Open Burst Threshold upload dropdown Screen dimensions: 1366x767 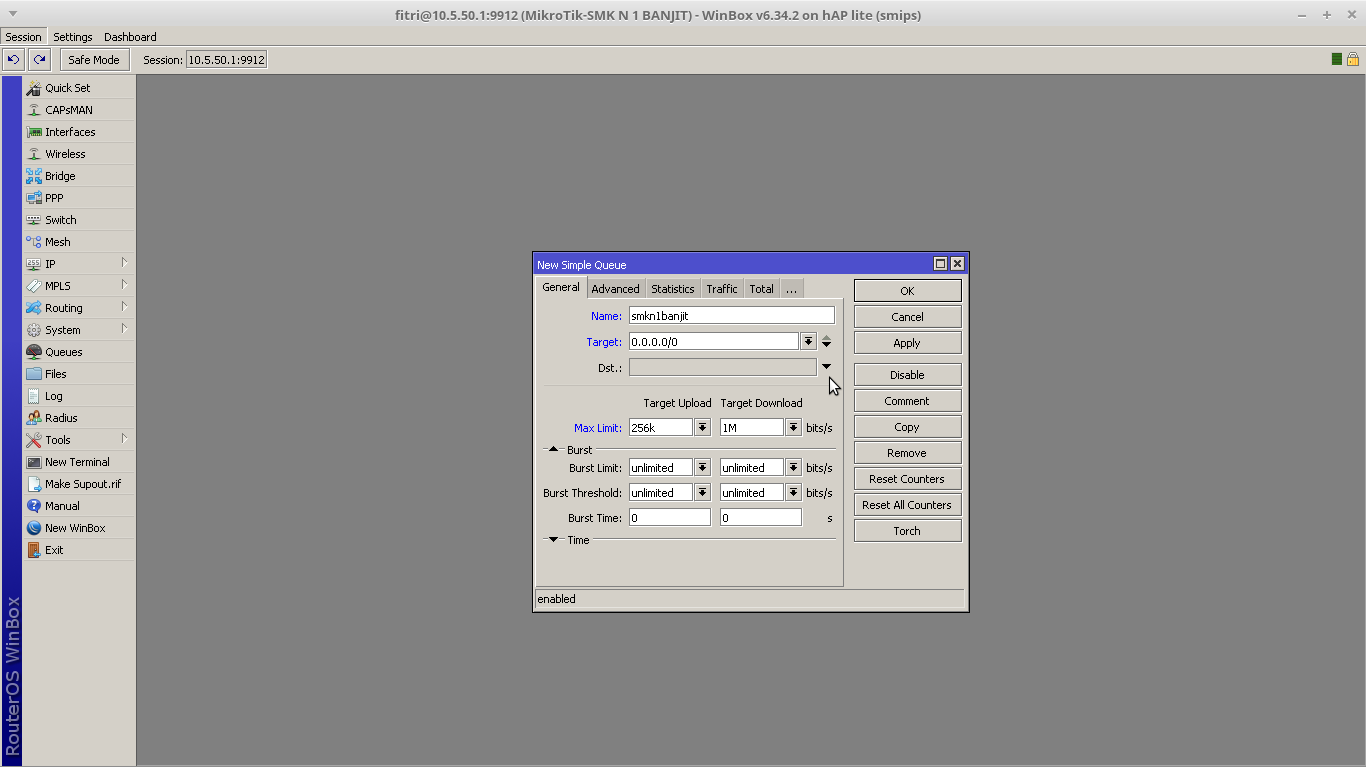pyautogui.click(x=702, y=493)
